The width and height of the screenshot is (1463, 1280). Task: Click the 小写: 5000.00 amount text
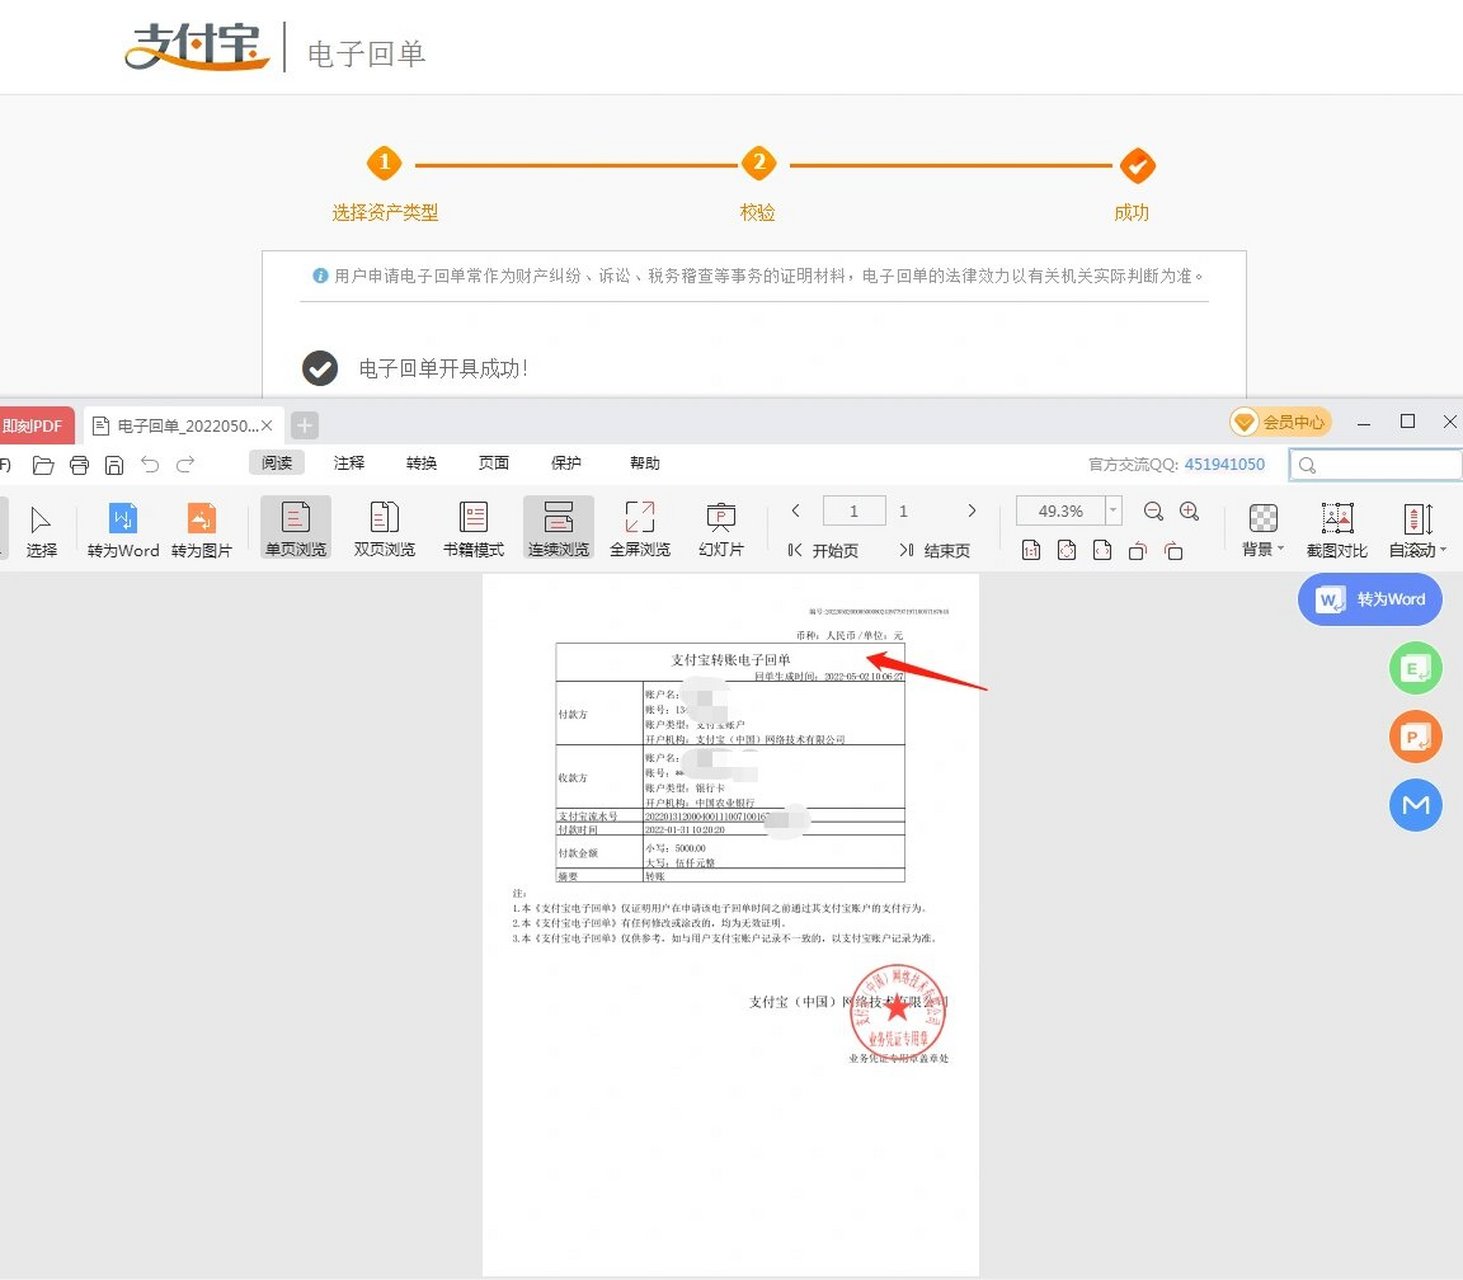(x=675, y=848)
